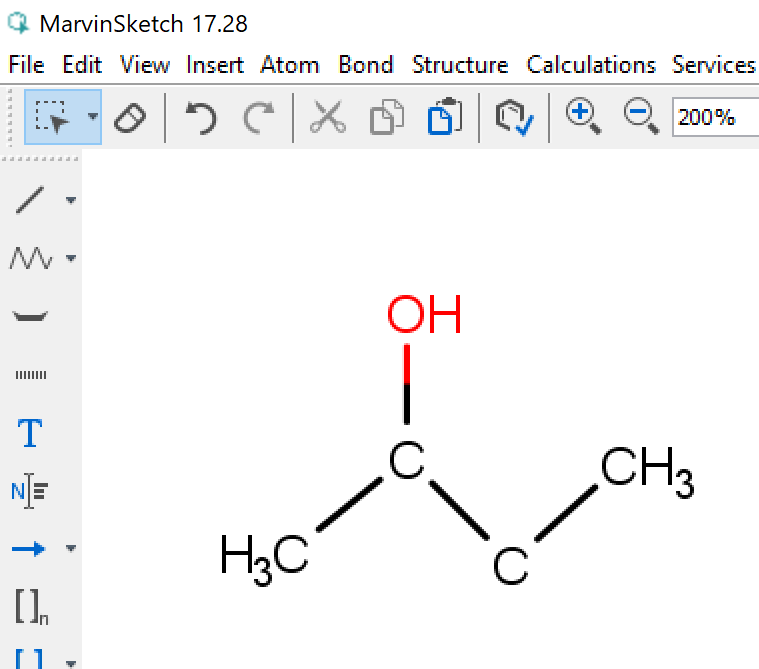
Task: Select the rectangle selection tool
Action: click(51, 117)
